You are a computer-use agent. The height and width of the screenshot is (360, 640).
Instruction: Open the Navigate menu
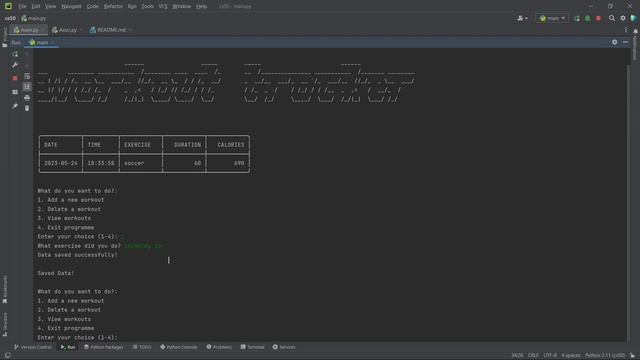coord(71,6)
